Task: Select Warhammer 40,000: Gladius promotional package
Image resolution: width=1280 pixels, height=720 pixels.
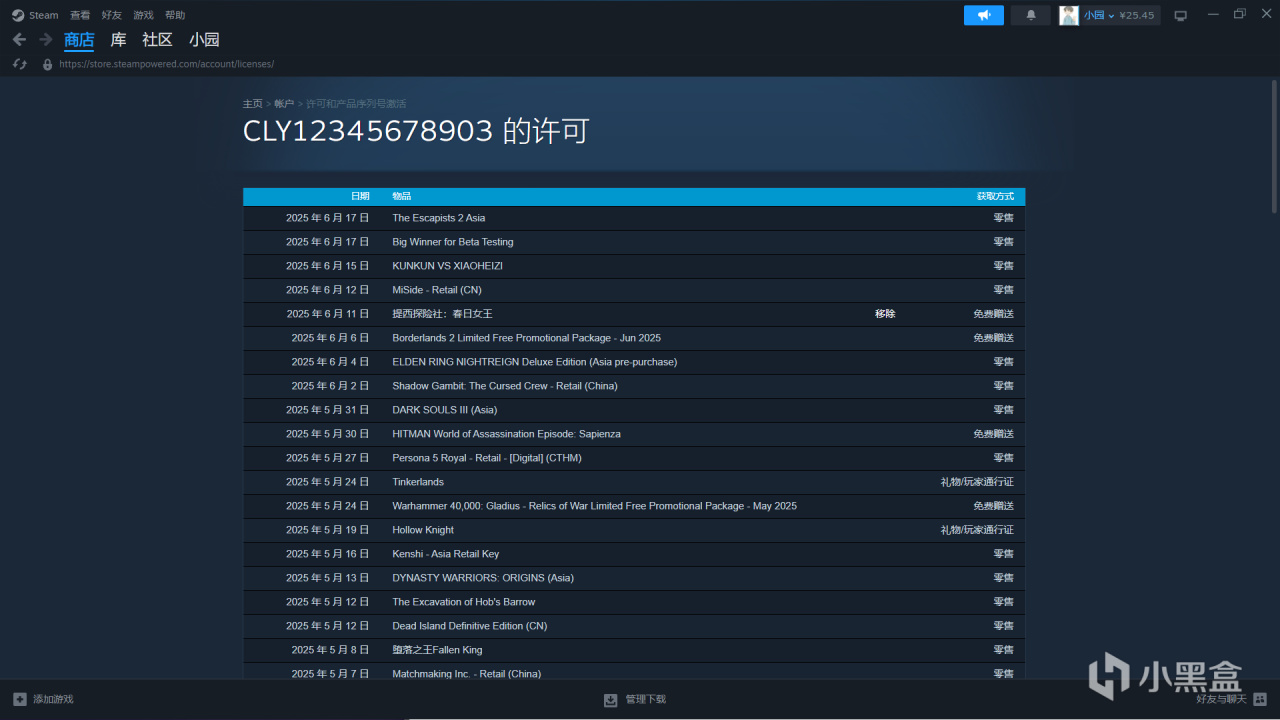Action: coord(594,506)
